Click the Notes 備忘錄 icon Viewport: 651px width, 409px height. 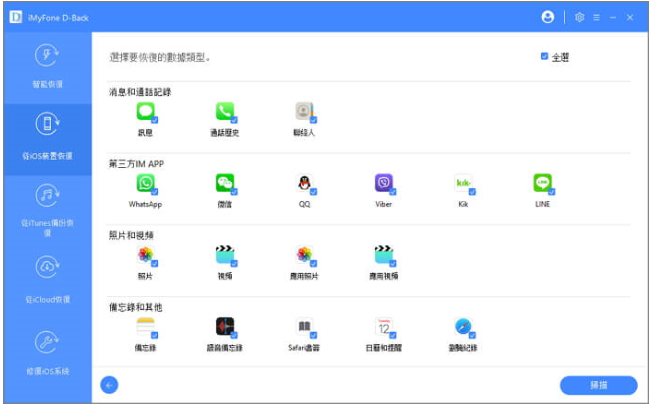pyautogui.click(x=145, y=326)
